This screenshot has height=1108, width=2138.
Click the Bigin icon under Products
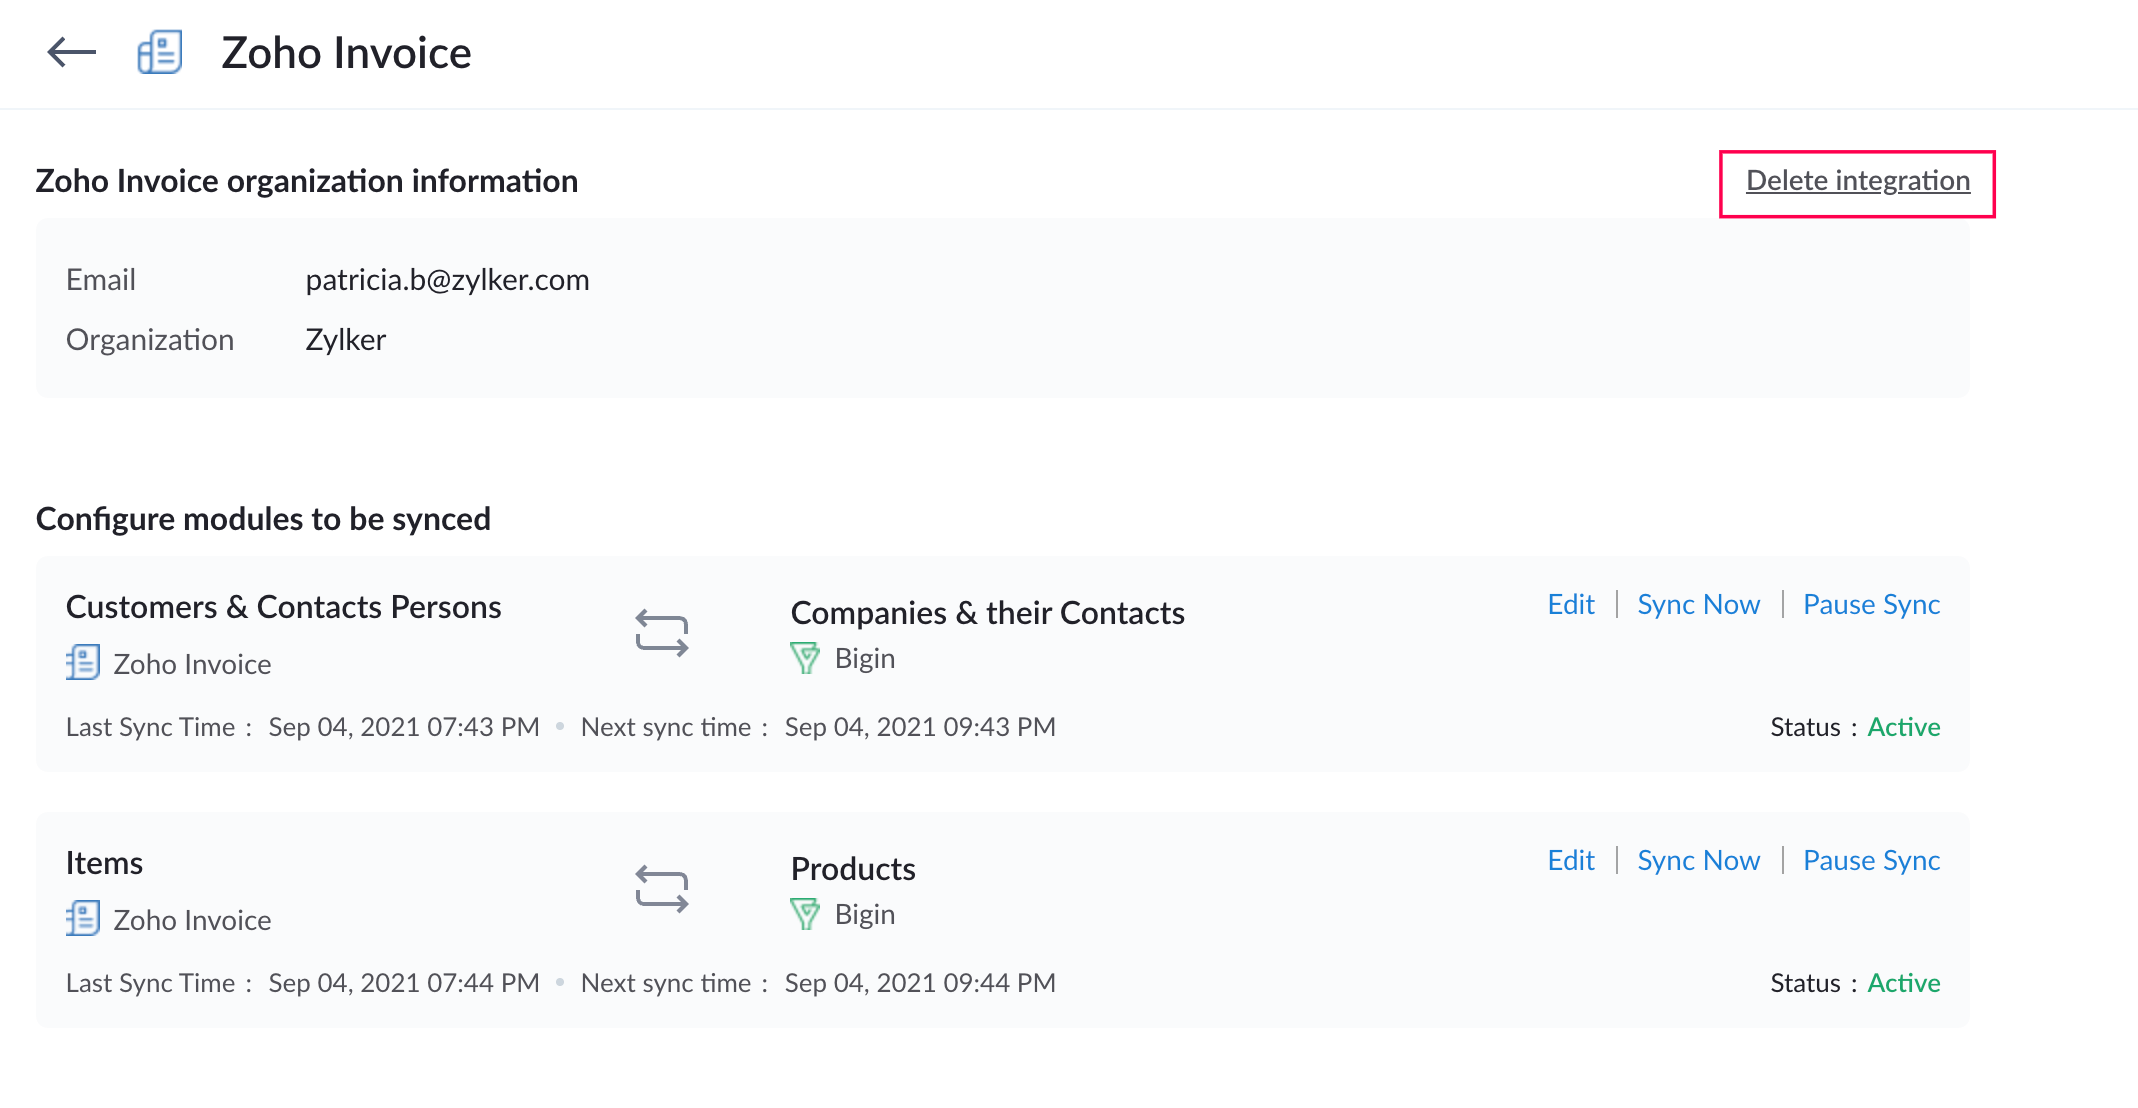point(805,914)
